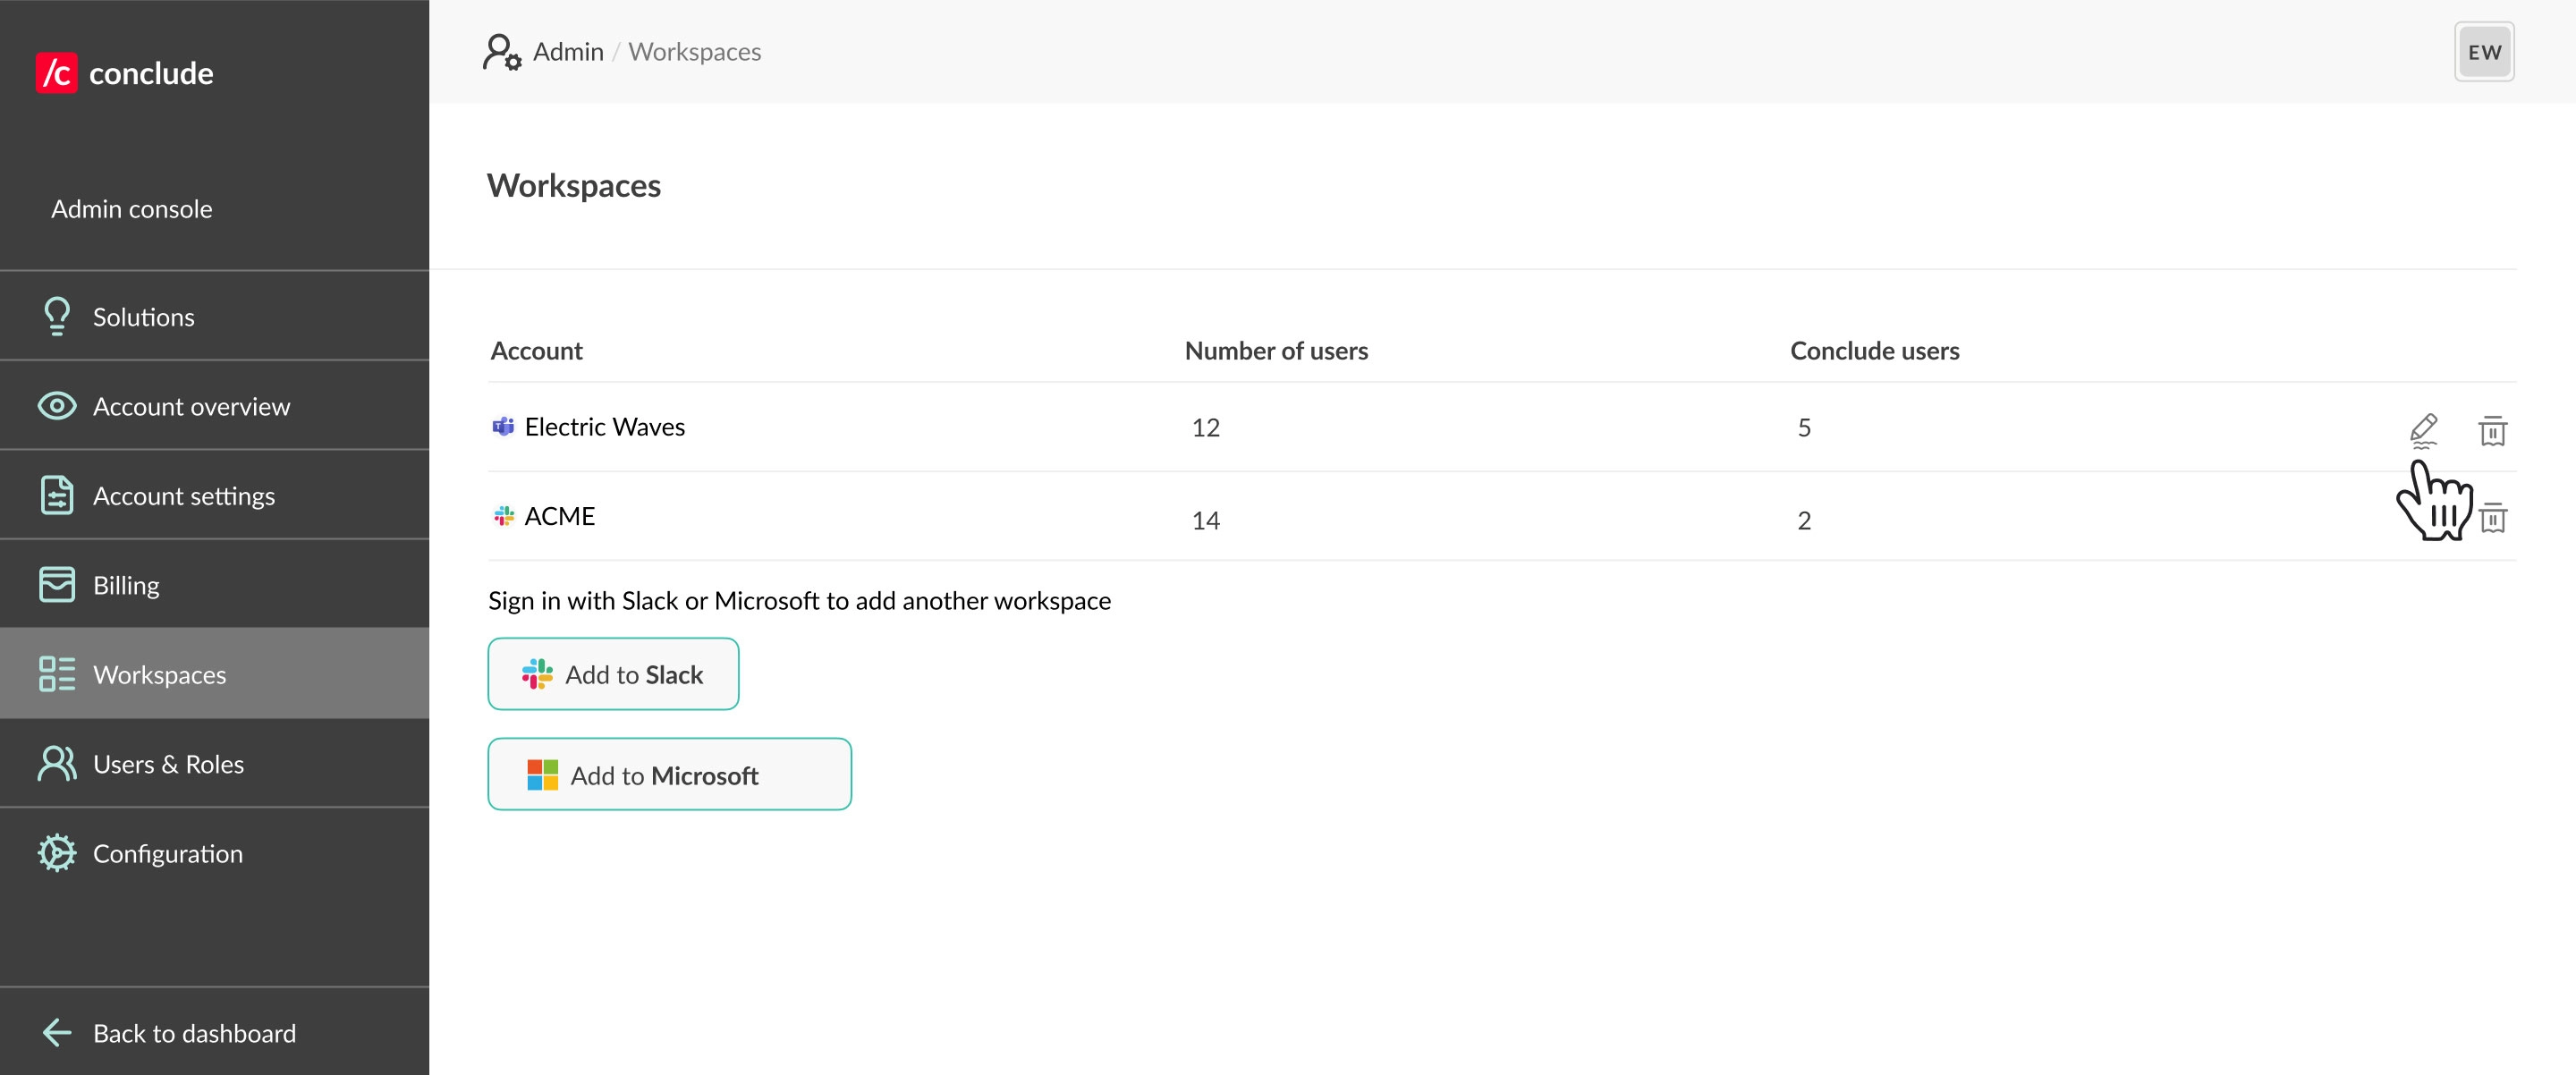Screen dimensions: 2576x1075
Task: Open Account settings sidebar item
Action: (183, 496)
